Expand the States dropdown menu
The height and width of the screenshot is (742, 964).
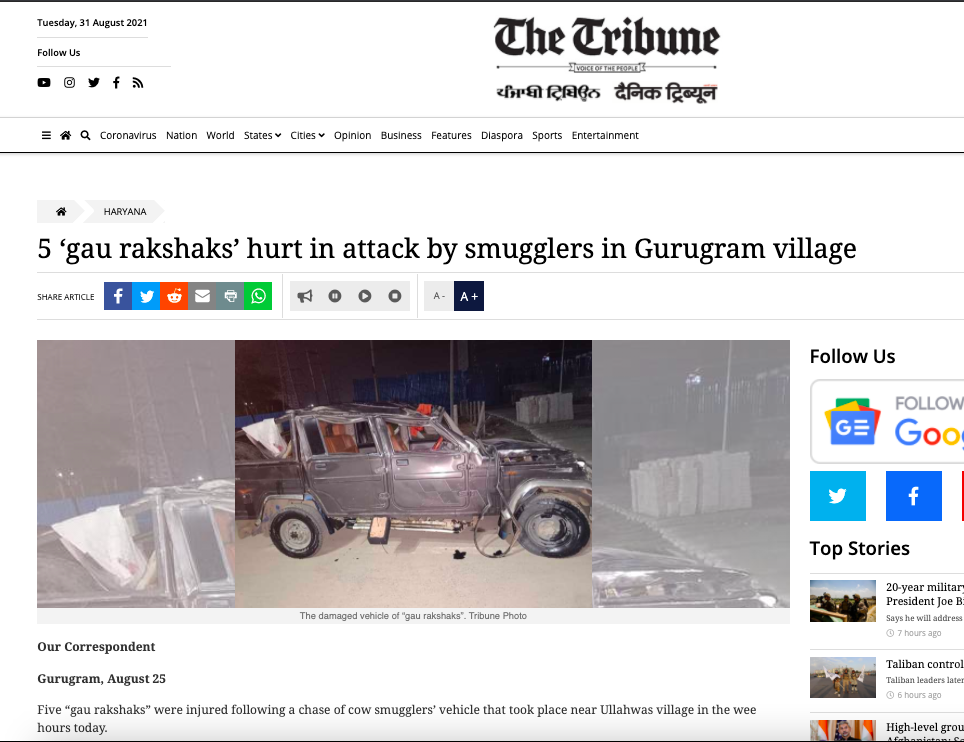click(x=263, y=135)
